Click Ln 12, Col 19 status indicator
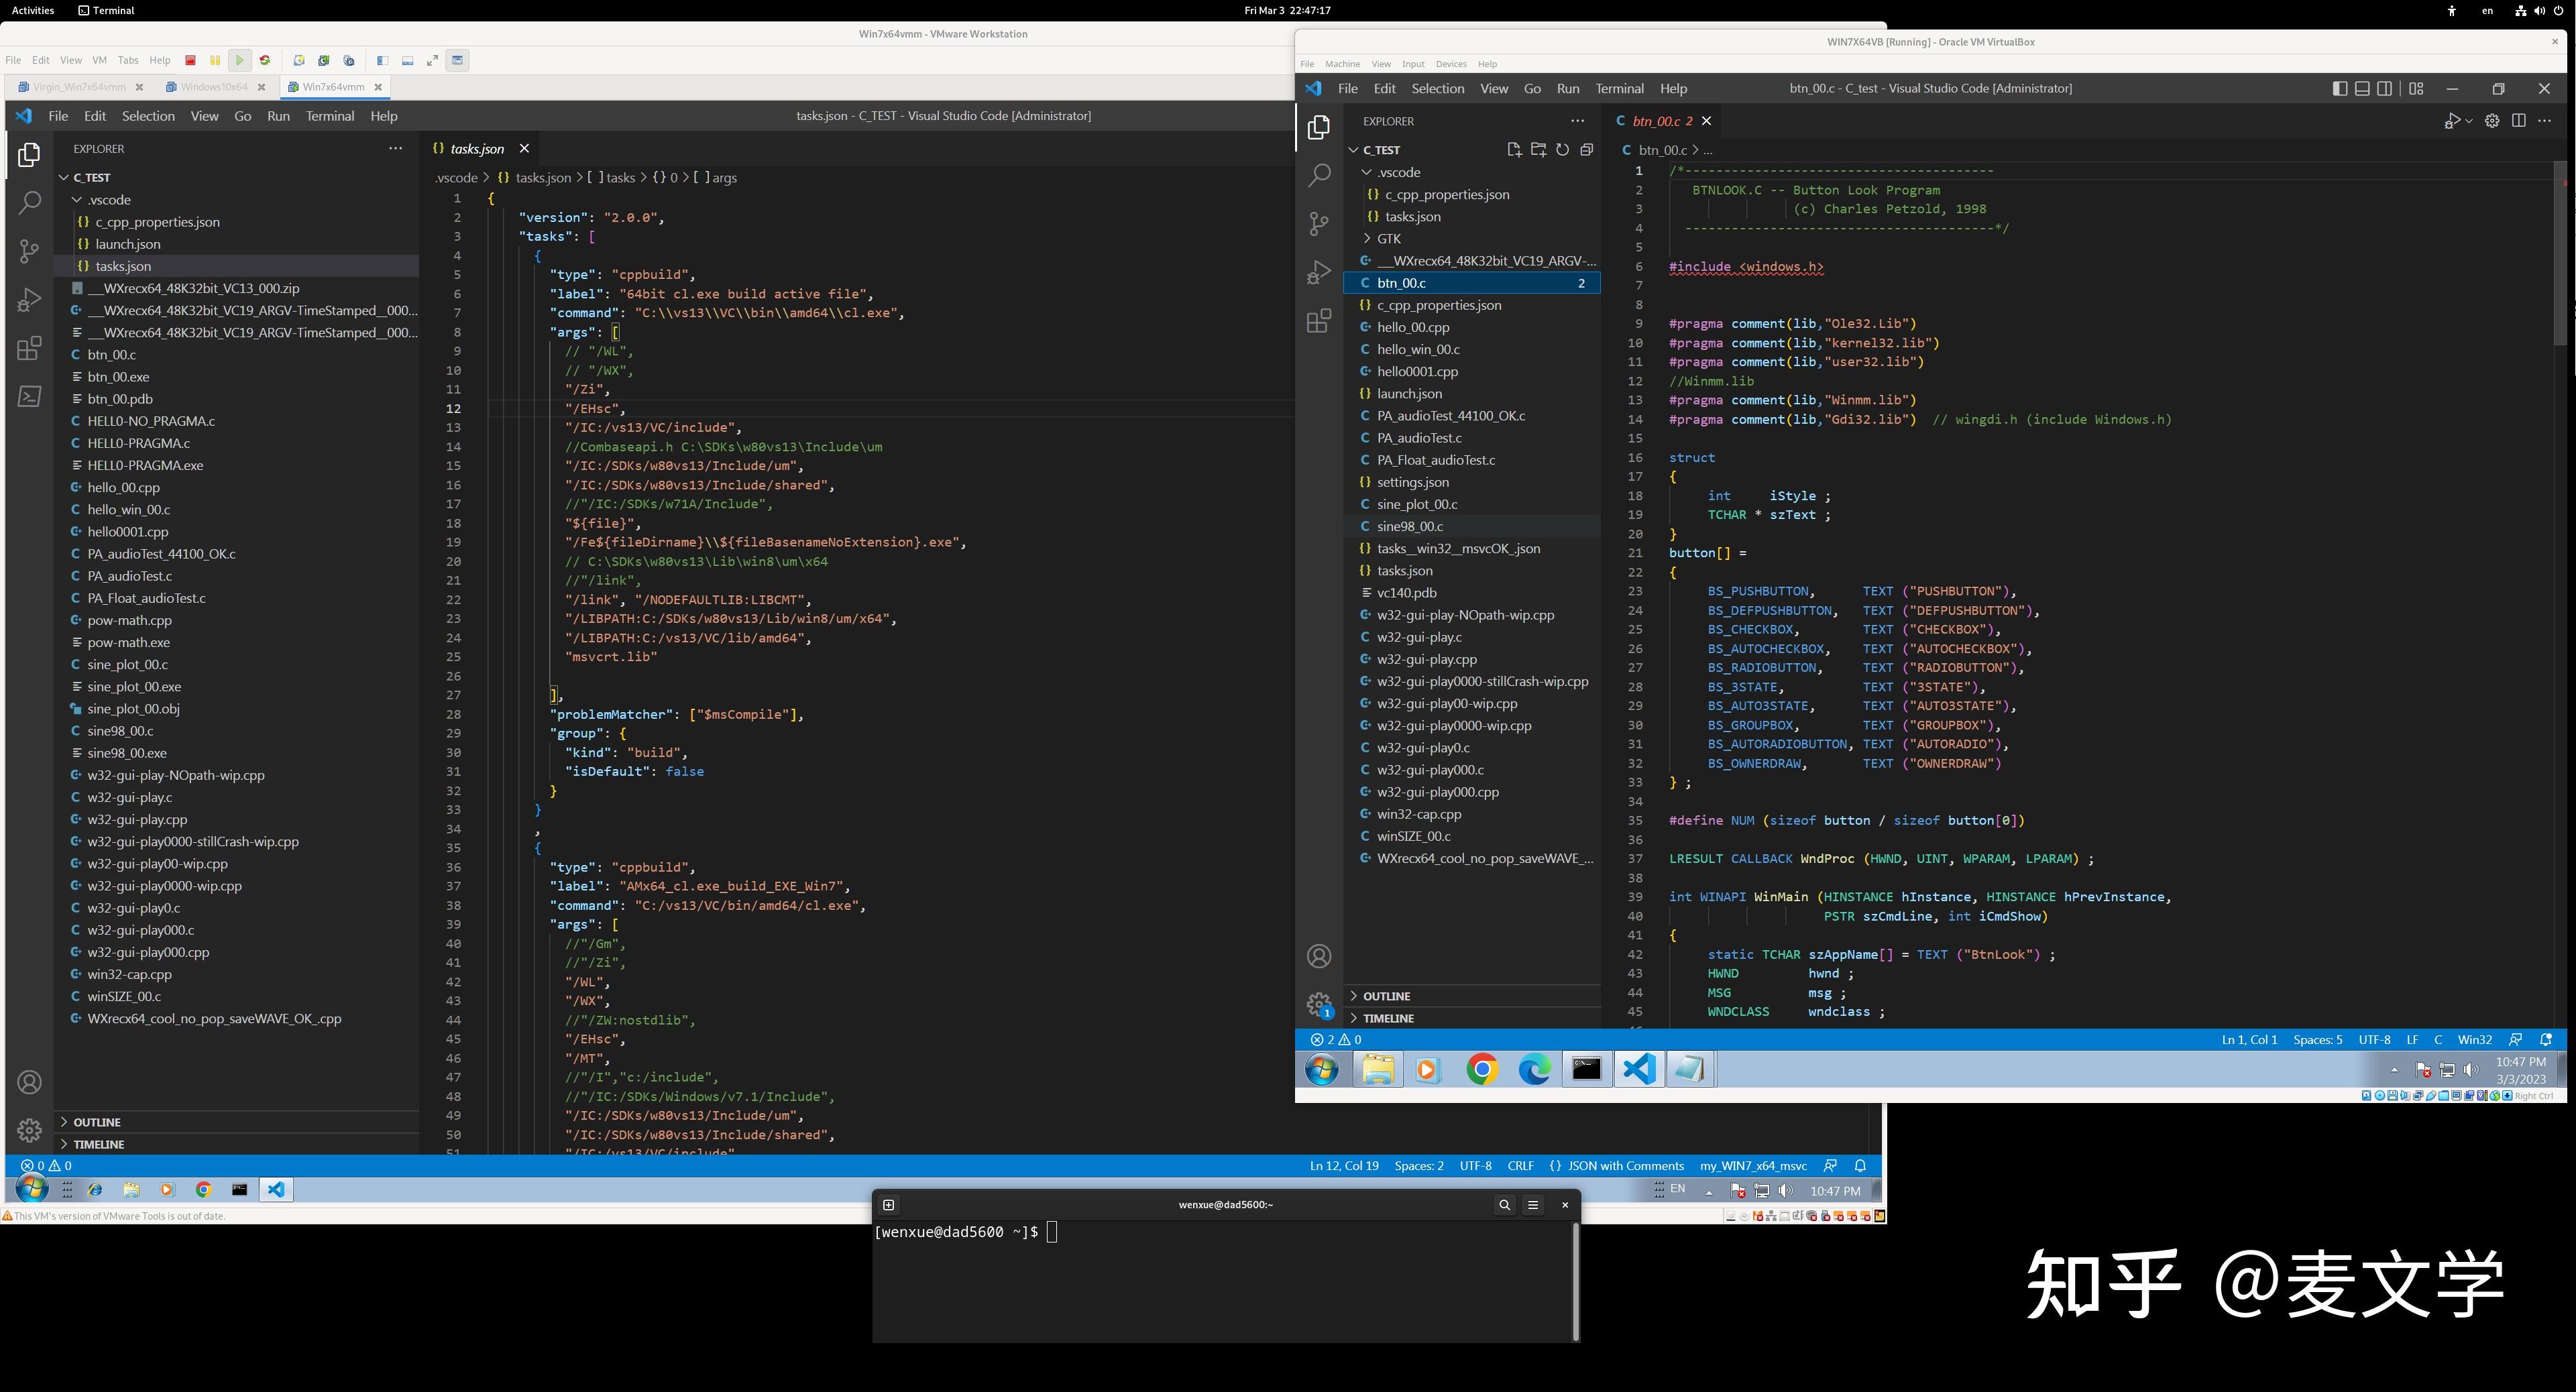Screen dimensions: 2576x1392 [1343, 1165]
